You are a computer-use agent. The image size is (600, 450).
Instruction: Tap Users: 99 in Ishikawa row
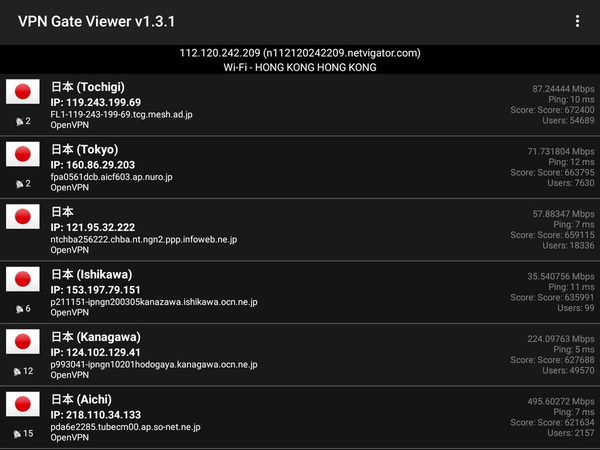click(x=576, y=308)
